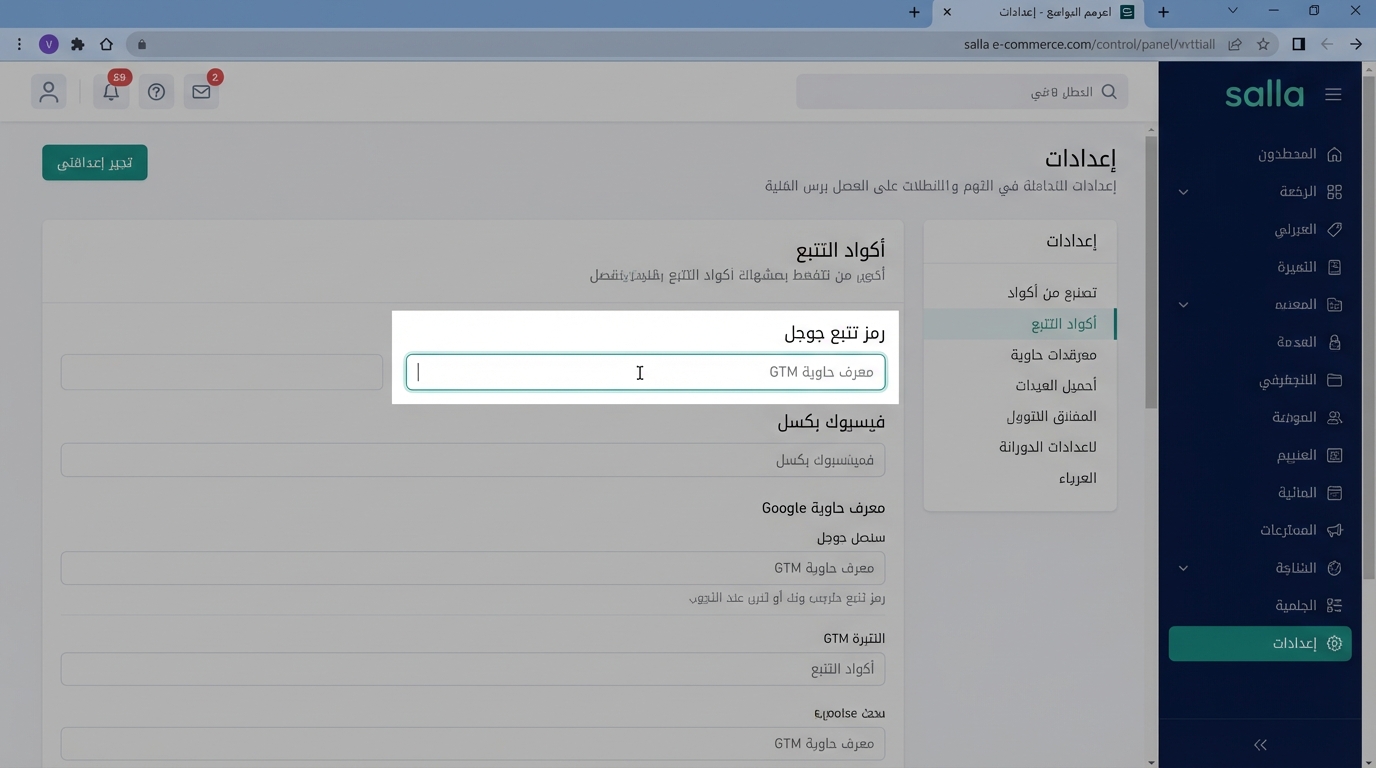The height and width of the screenshot is (768, 1376).
Task: Click the settings gear icon in sidebar
Action: [x=1334, y=643]
